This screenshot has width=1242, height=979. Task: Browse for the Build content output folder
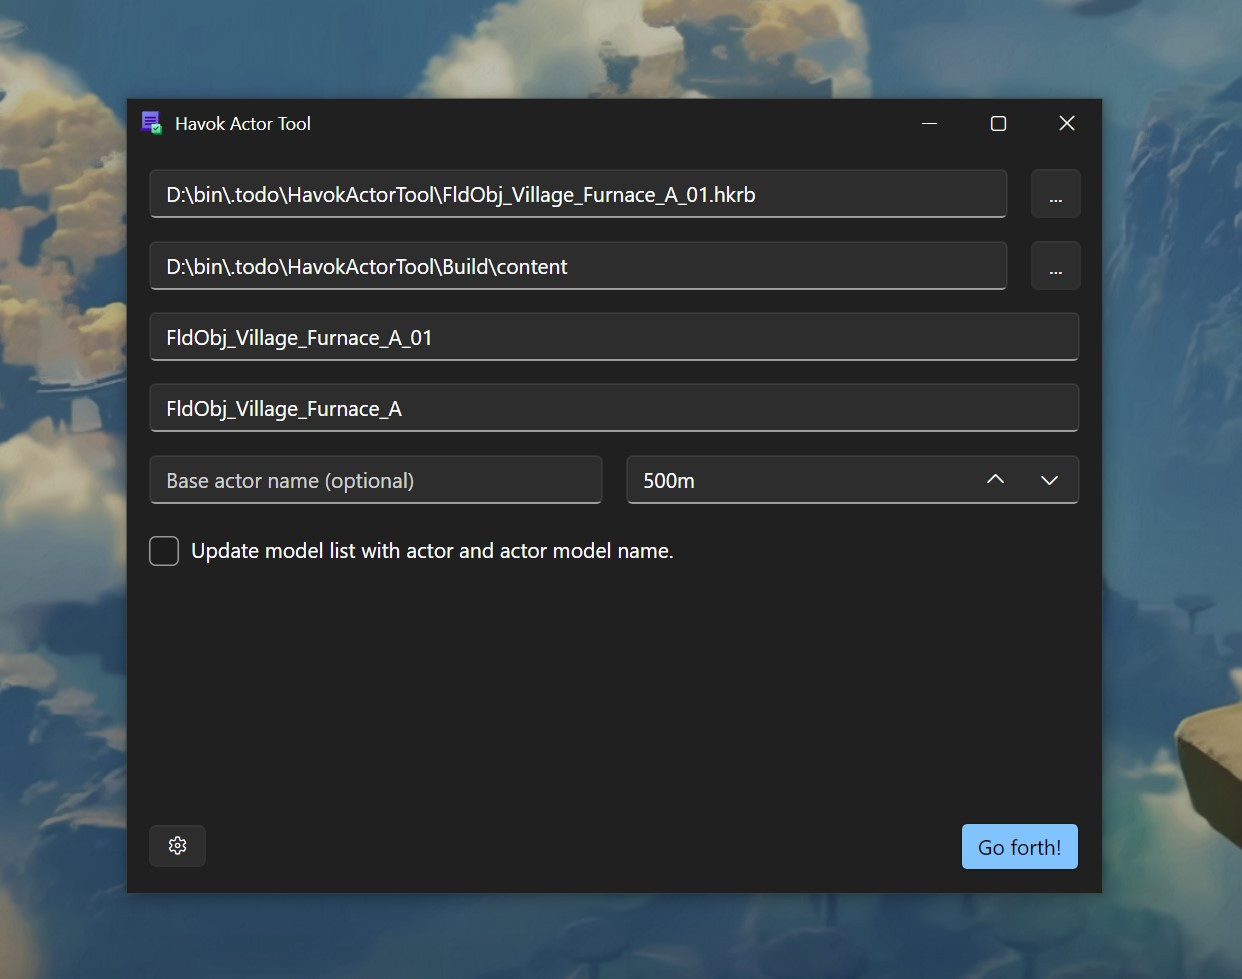[1055, 266]
